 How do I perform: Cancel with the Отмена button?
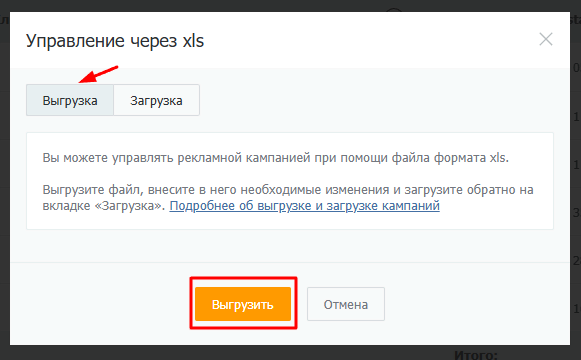(x=346, y=304)
